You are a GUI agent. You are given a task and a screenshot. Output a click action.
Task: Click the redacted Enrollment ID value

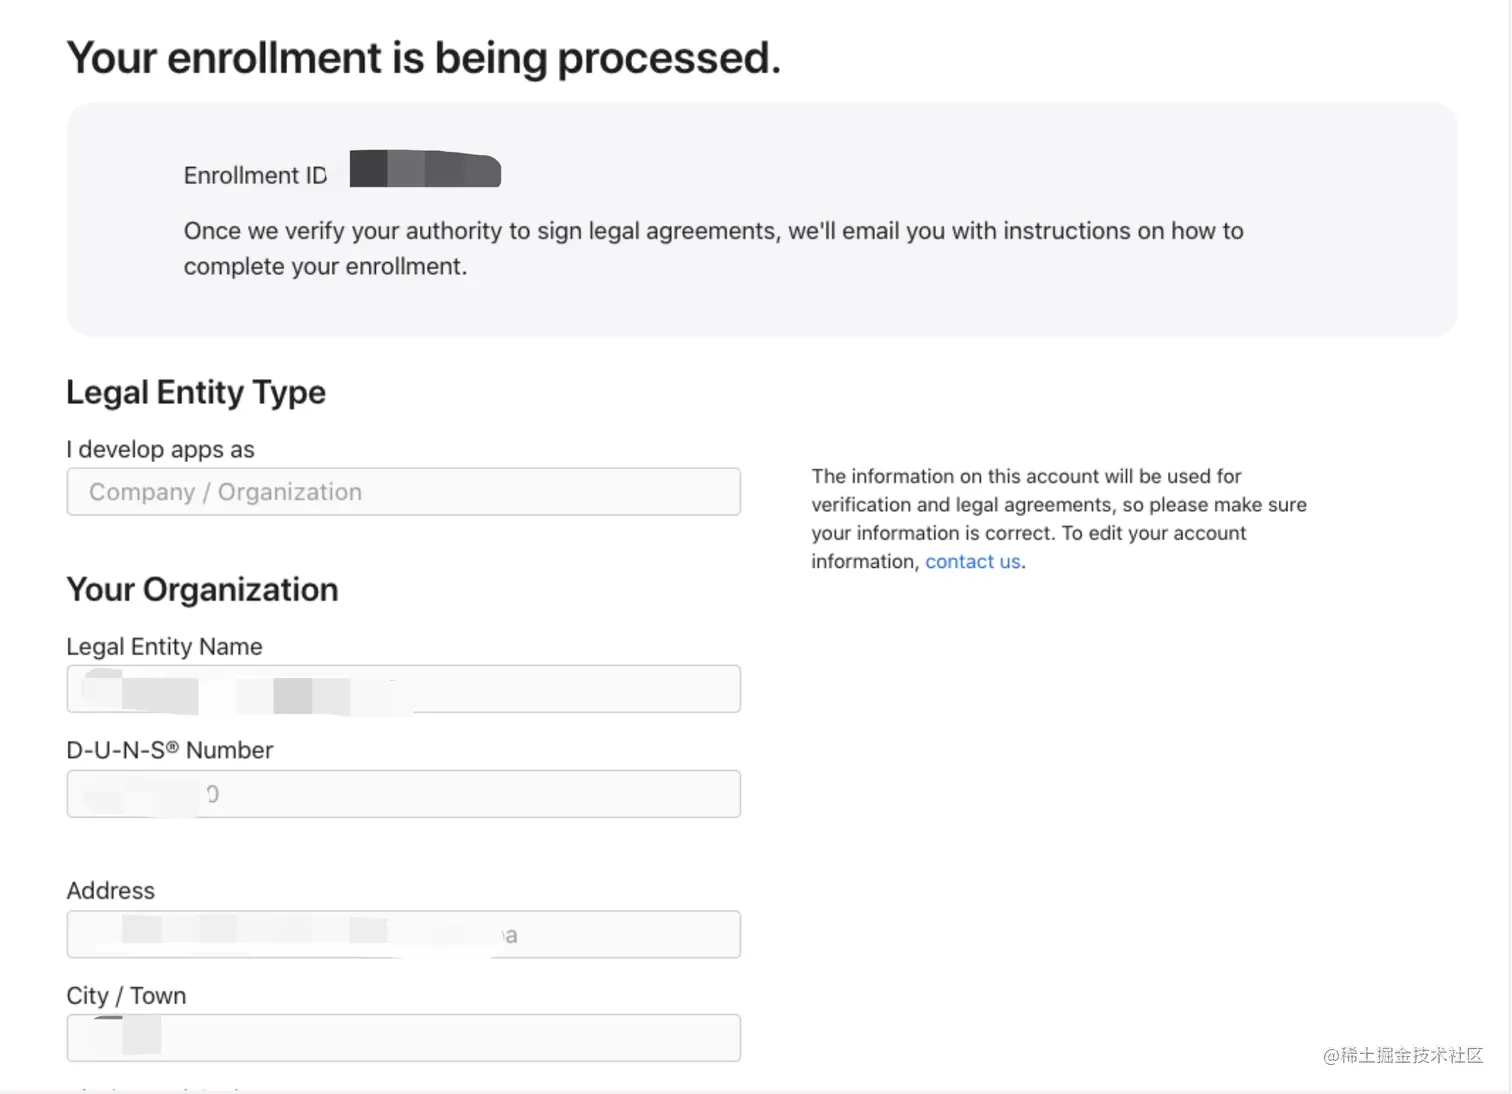point(425,169)
